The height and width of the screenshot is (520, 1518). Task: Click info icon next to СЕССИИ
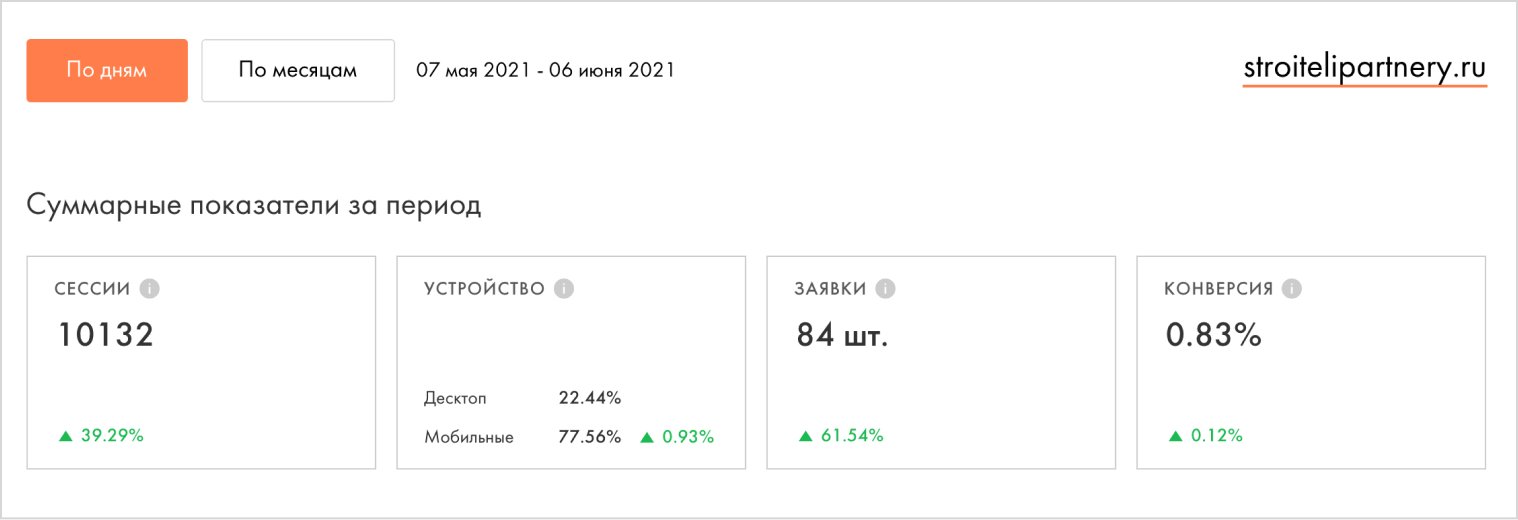(150, 289)
